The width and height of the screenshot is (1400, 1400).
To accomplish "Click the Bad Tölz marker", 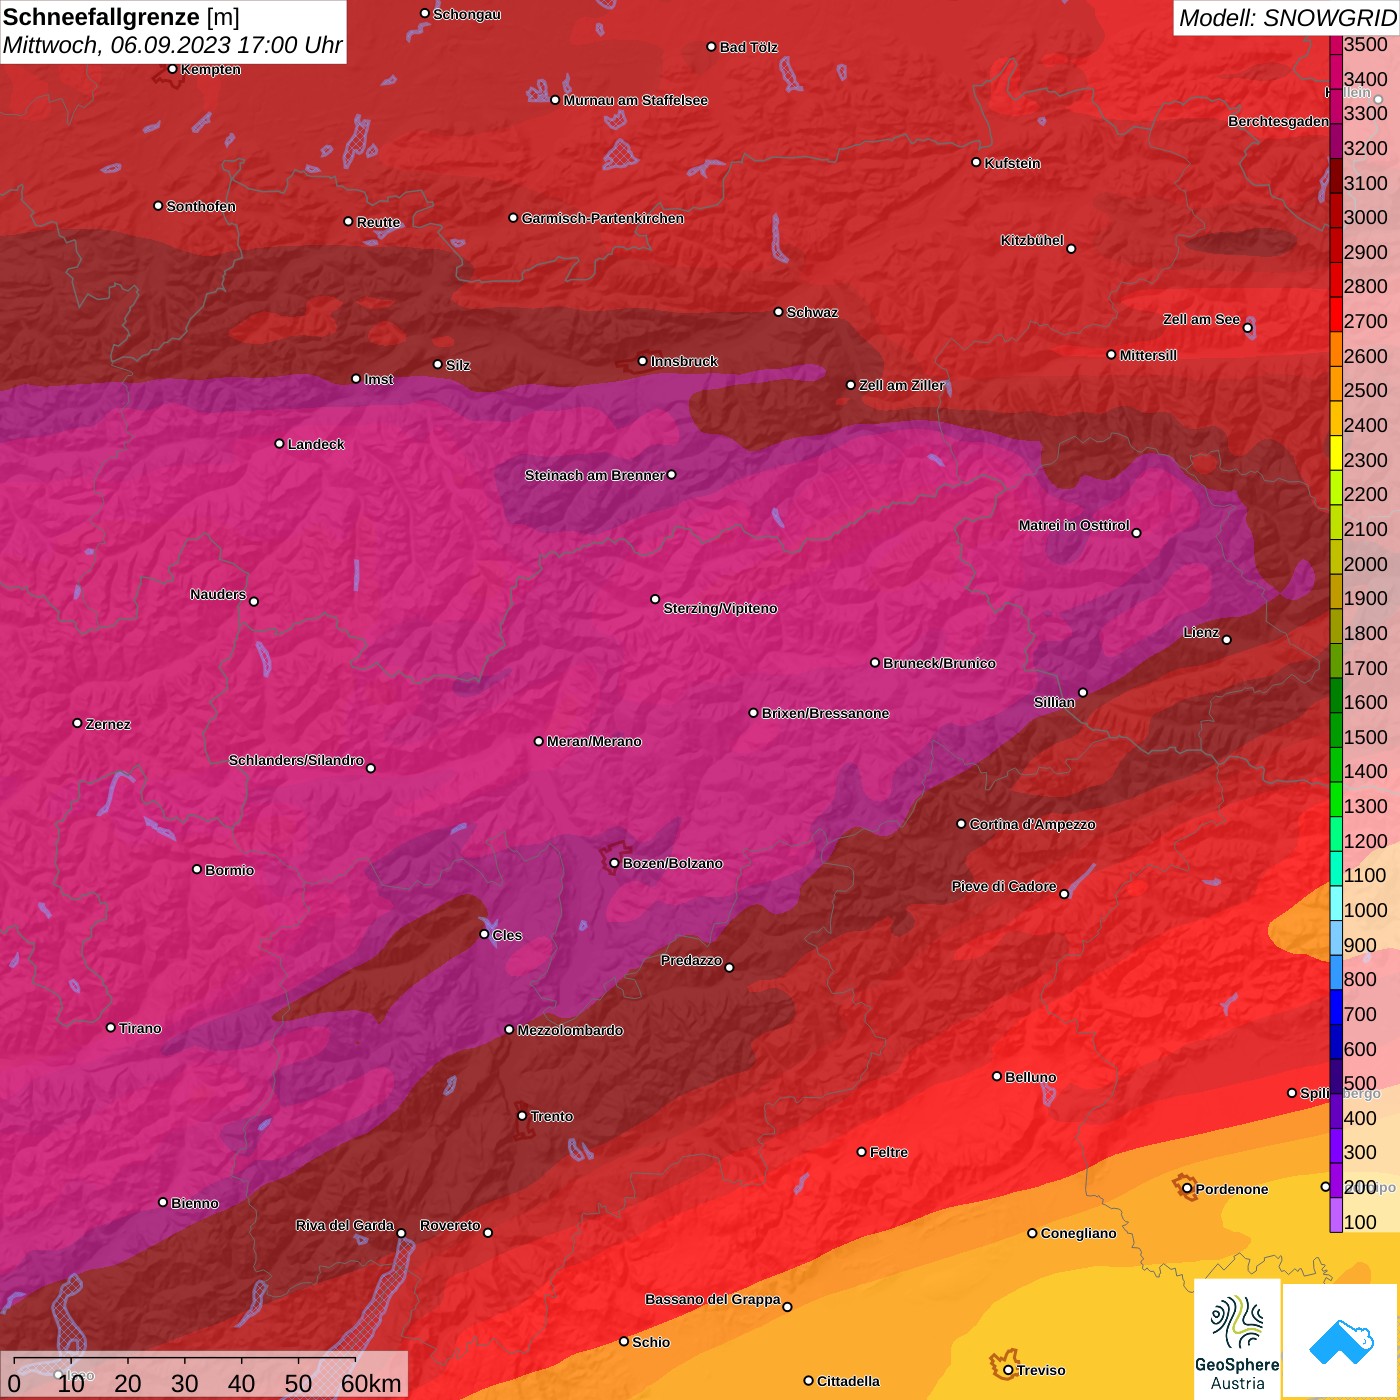I will point(711,47).
